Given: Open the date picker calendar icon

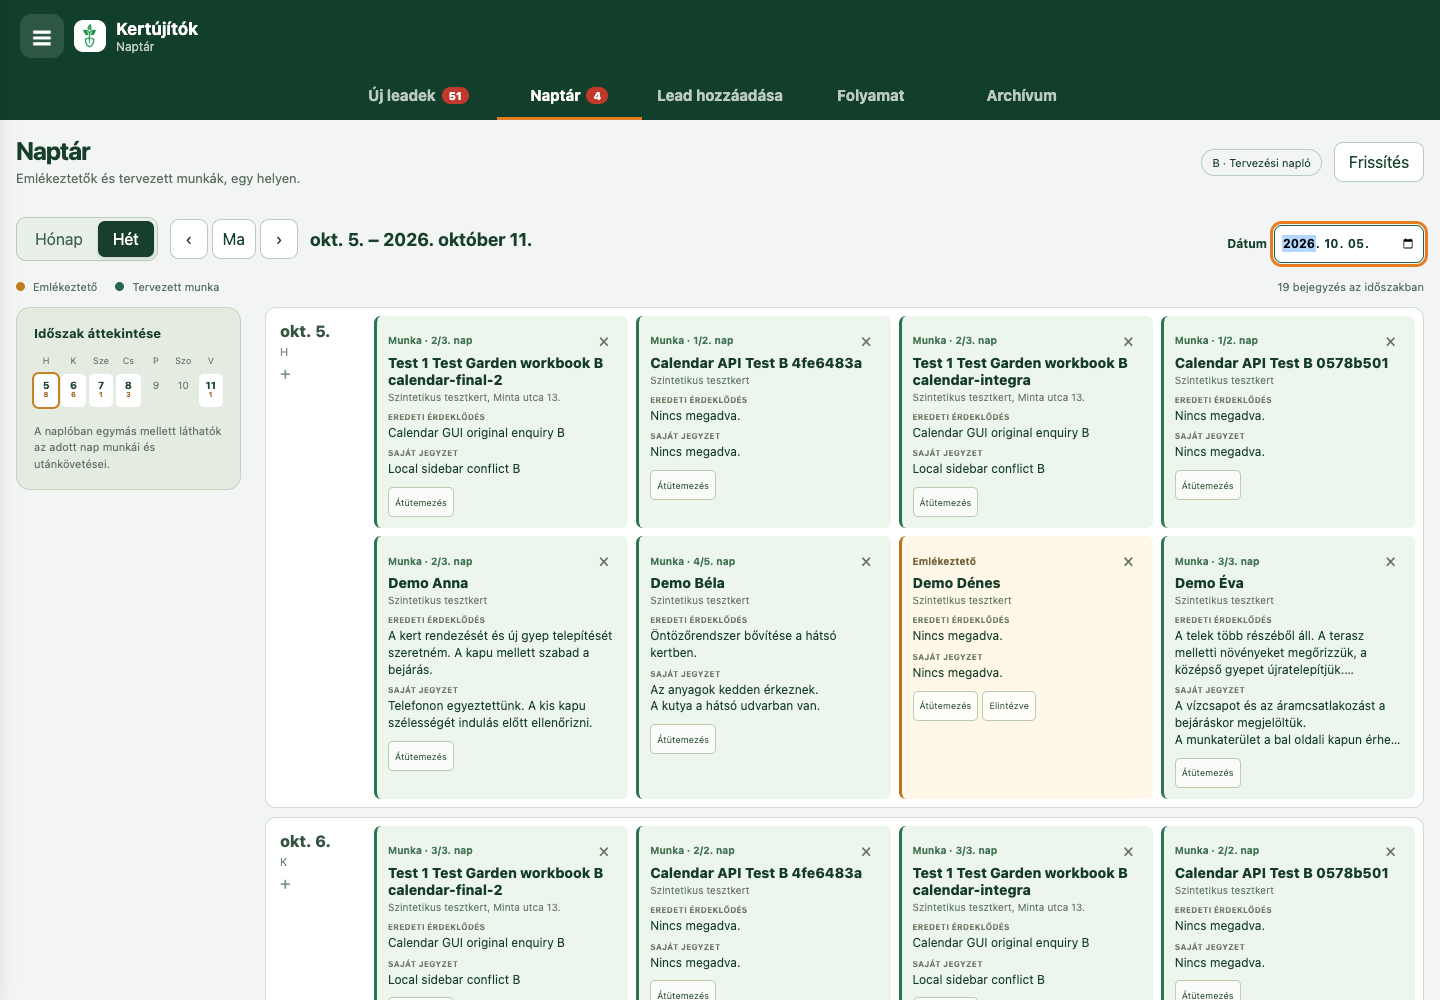Looking at the screenshot, I should (x=1408, y=243).
